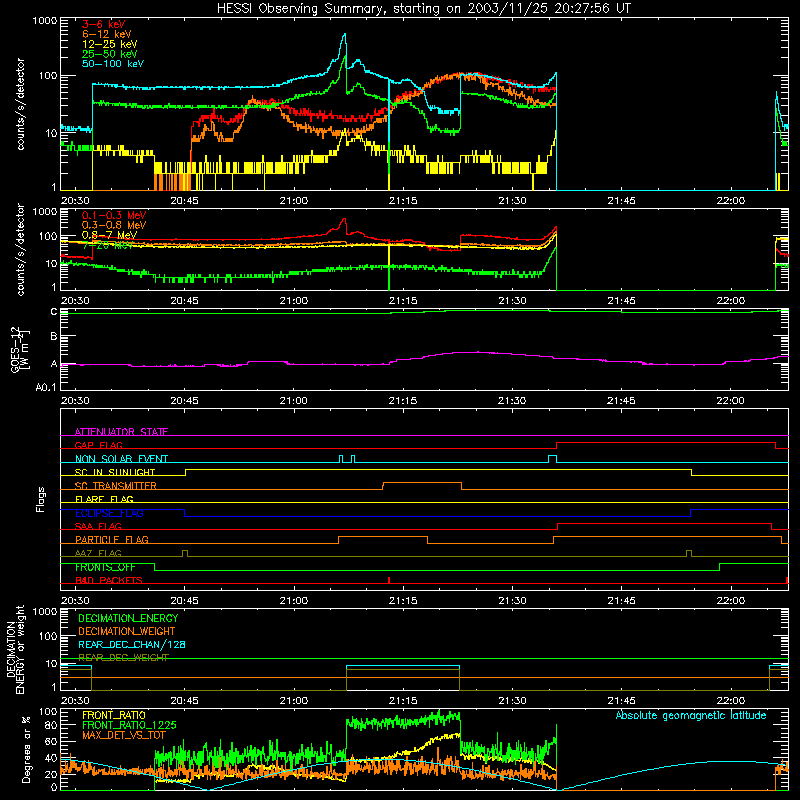
Task: Click the HESSI Observing Summary title text
Action: 424,9
